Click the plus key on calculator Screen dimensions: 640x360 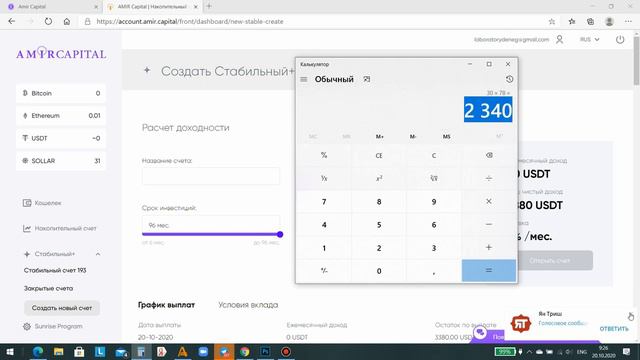[489, 247]
